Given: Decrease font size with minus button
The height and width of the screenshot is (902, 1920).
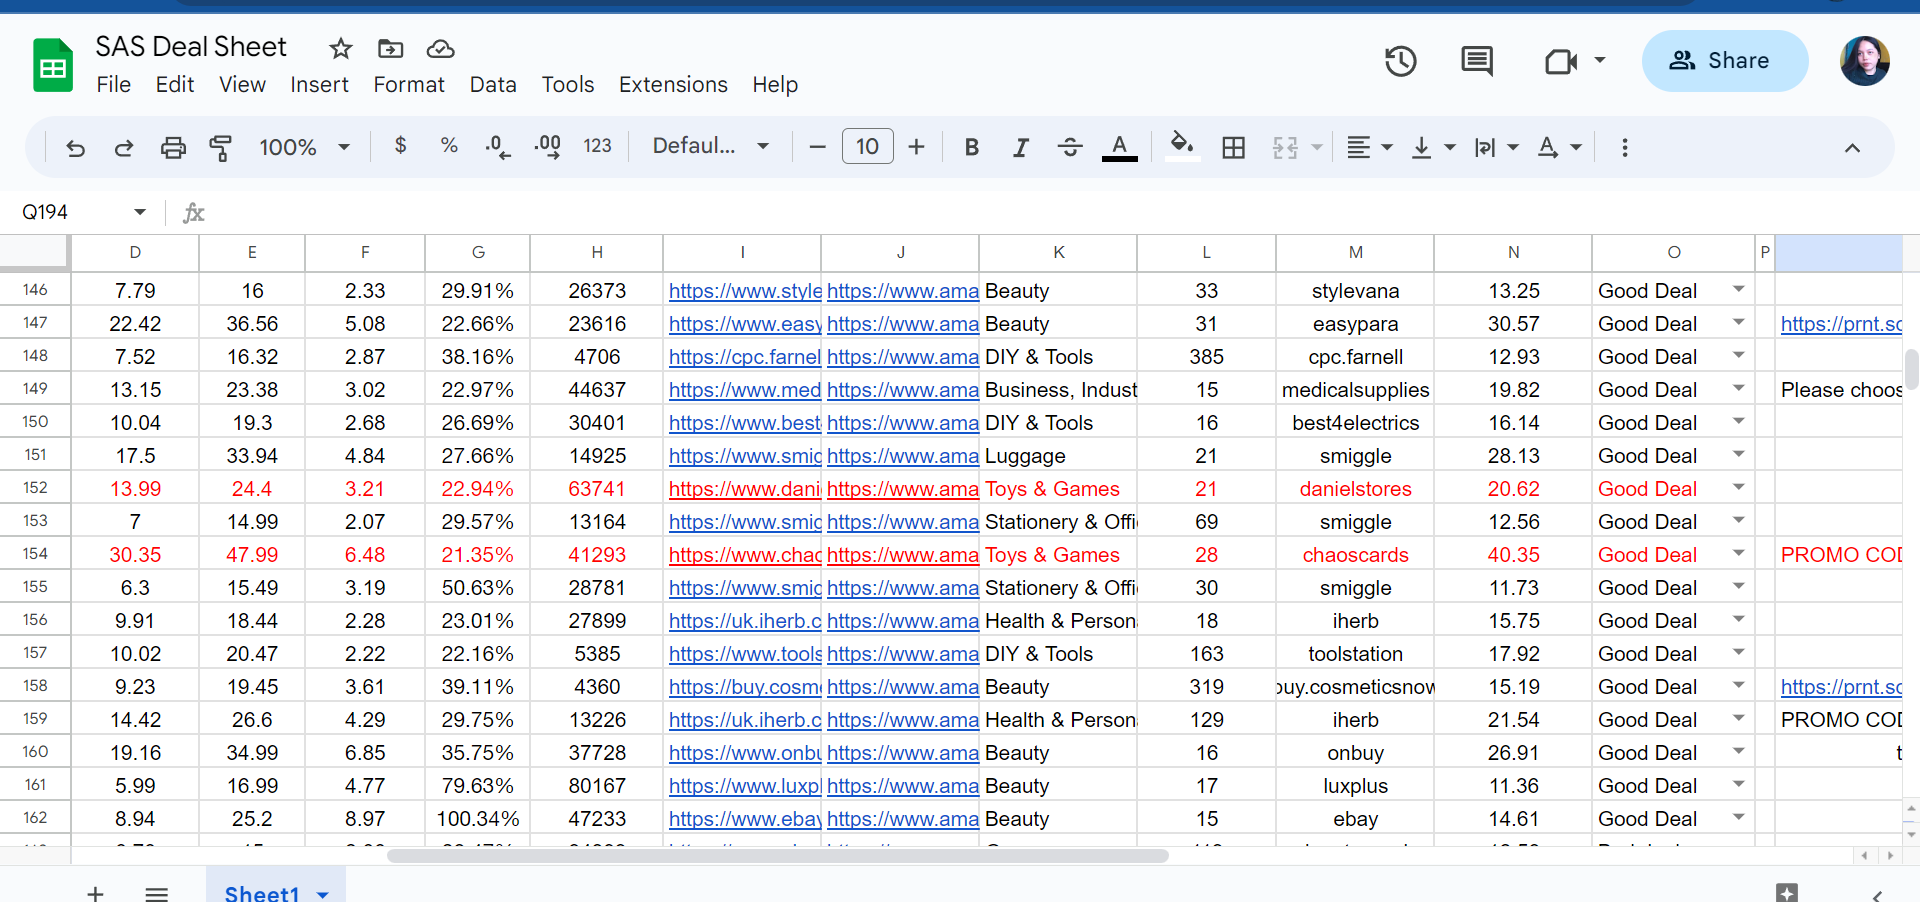Looking at the screenshot, I should pos(817,147).
